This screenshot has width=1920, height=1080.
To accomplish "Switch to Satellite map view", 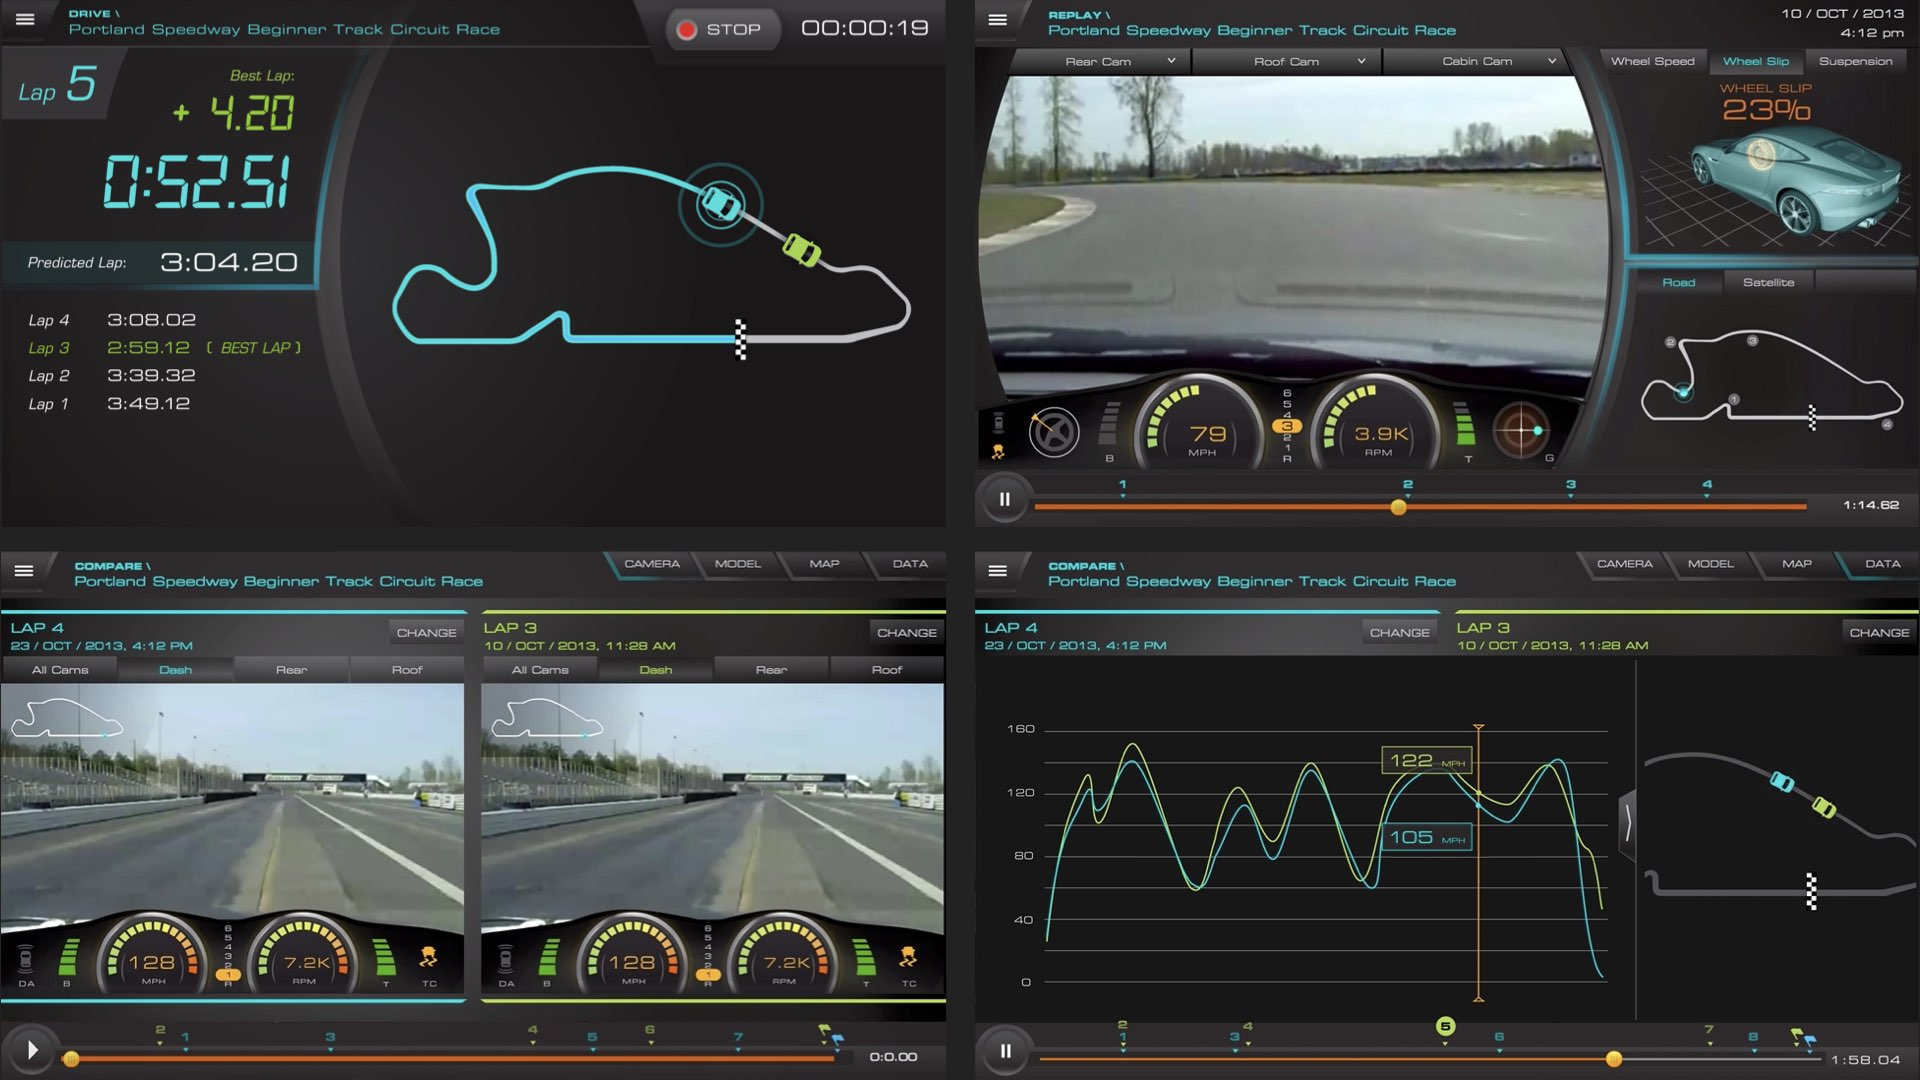I will pos(1768,283).
